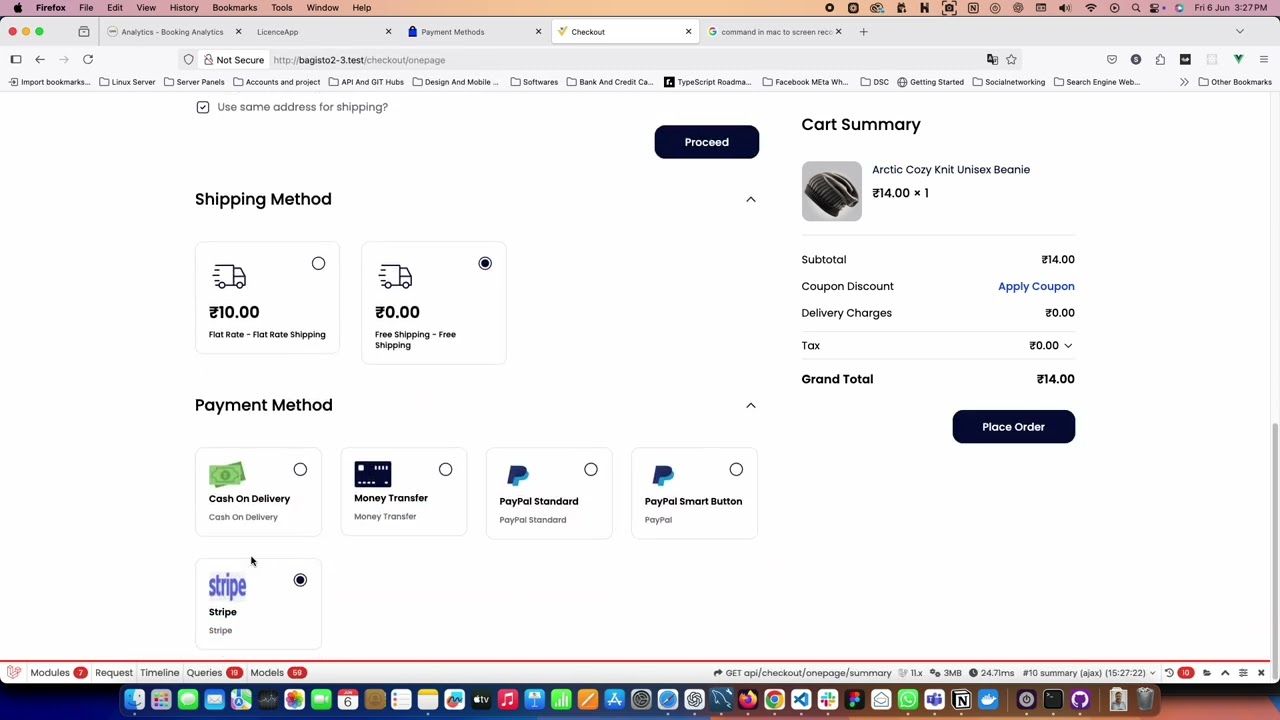Open the Firefox hamburger application menu
This screenshot has width=1280, height=720.
[1264, 60]
